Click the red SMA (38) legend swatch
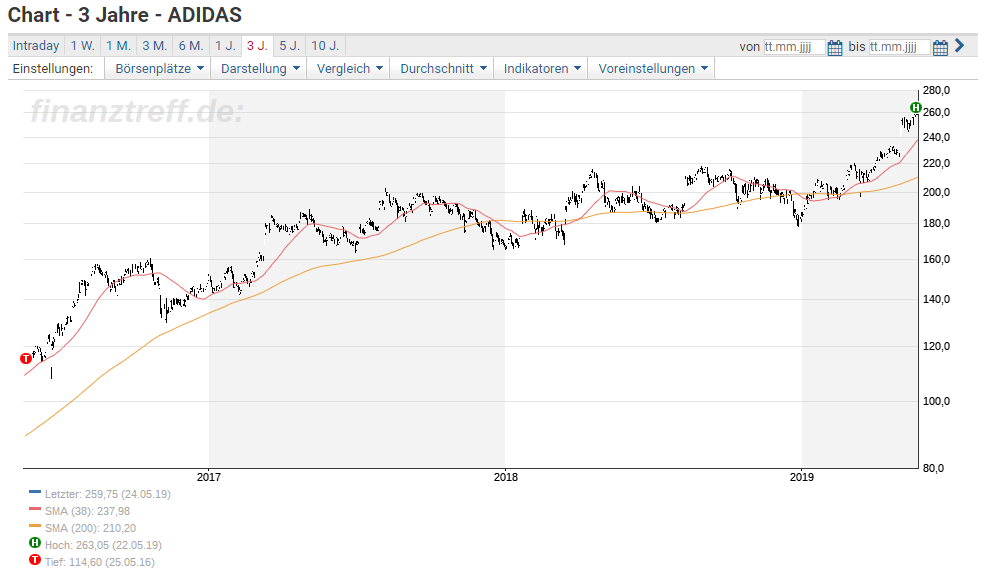 [35, 509]
